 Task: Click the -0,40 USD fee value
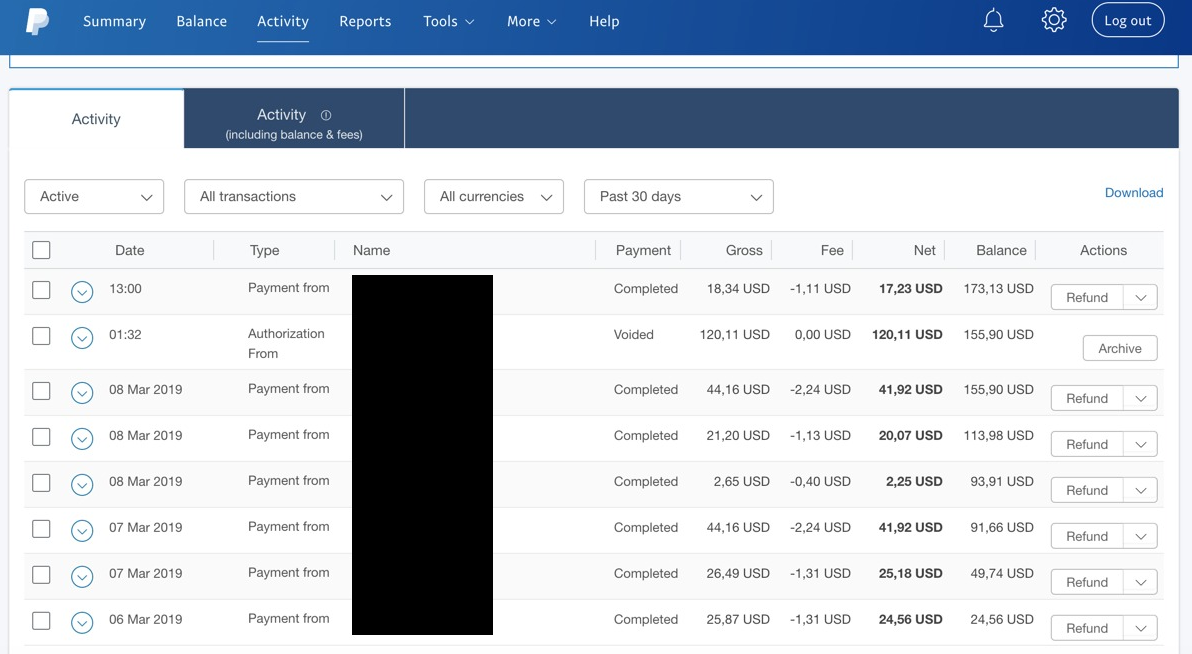pos(820,481)
